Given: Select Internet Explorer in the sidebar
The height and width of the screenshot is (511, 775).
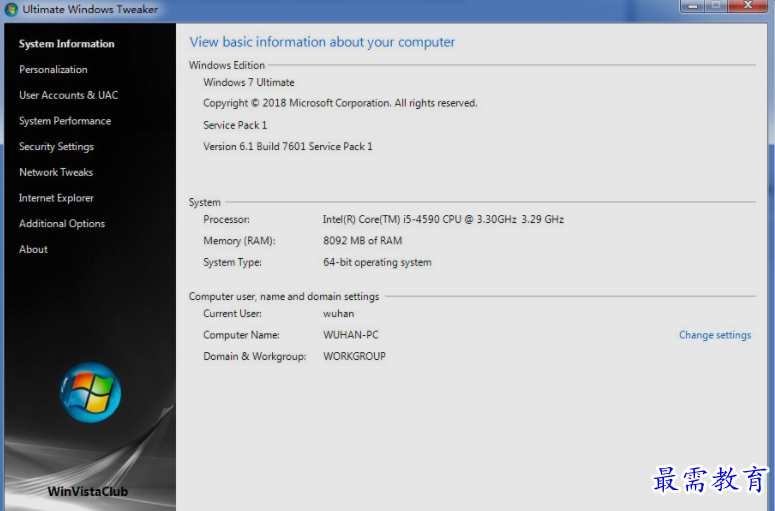Looking at the screenshot, I should point(56,198).
